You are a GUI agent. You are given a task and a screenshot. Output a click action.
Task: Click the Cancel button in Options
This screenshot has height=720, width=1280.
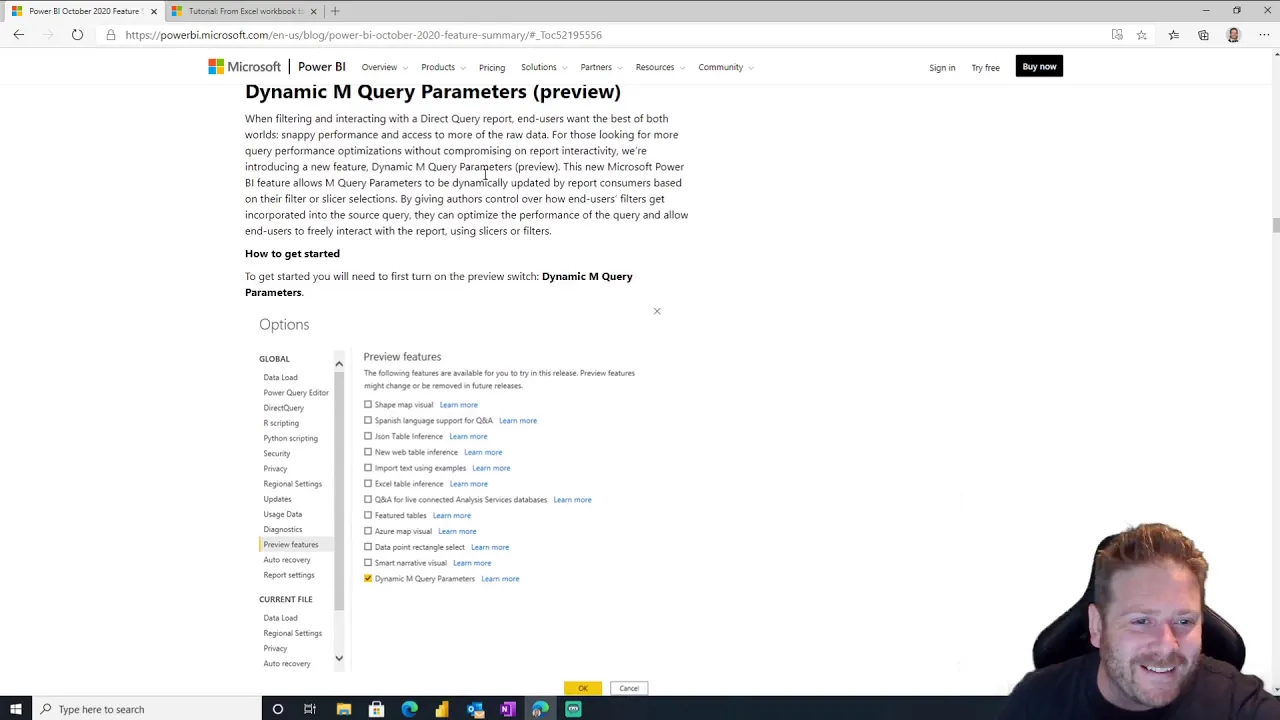629,688
